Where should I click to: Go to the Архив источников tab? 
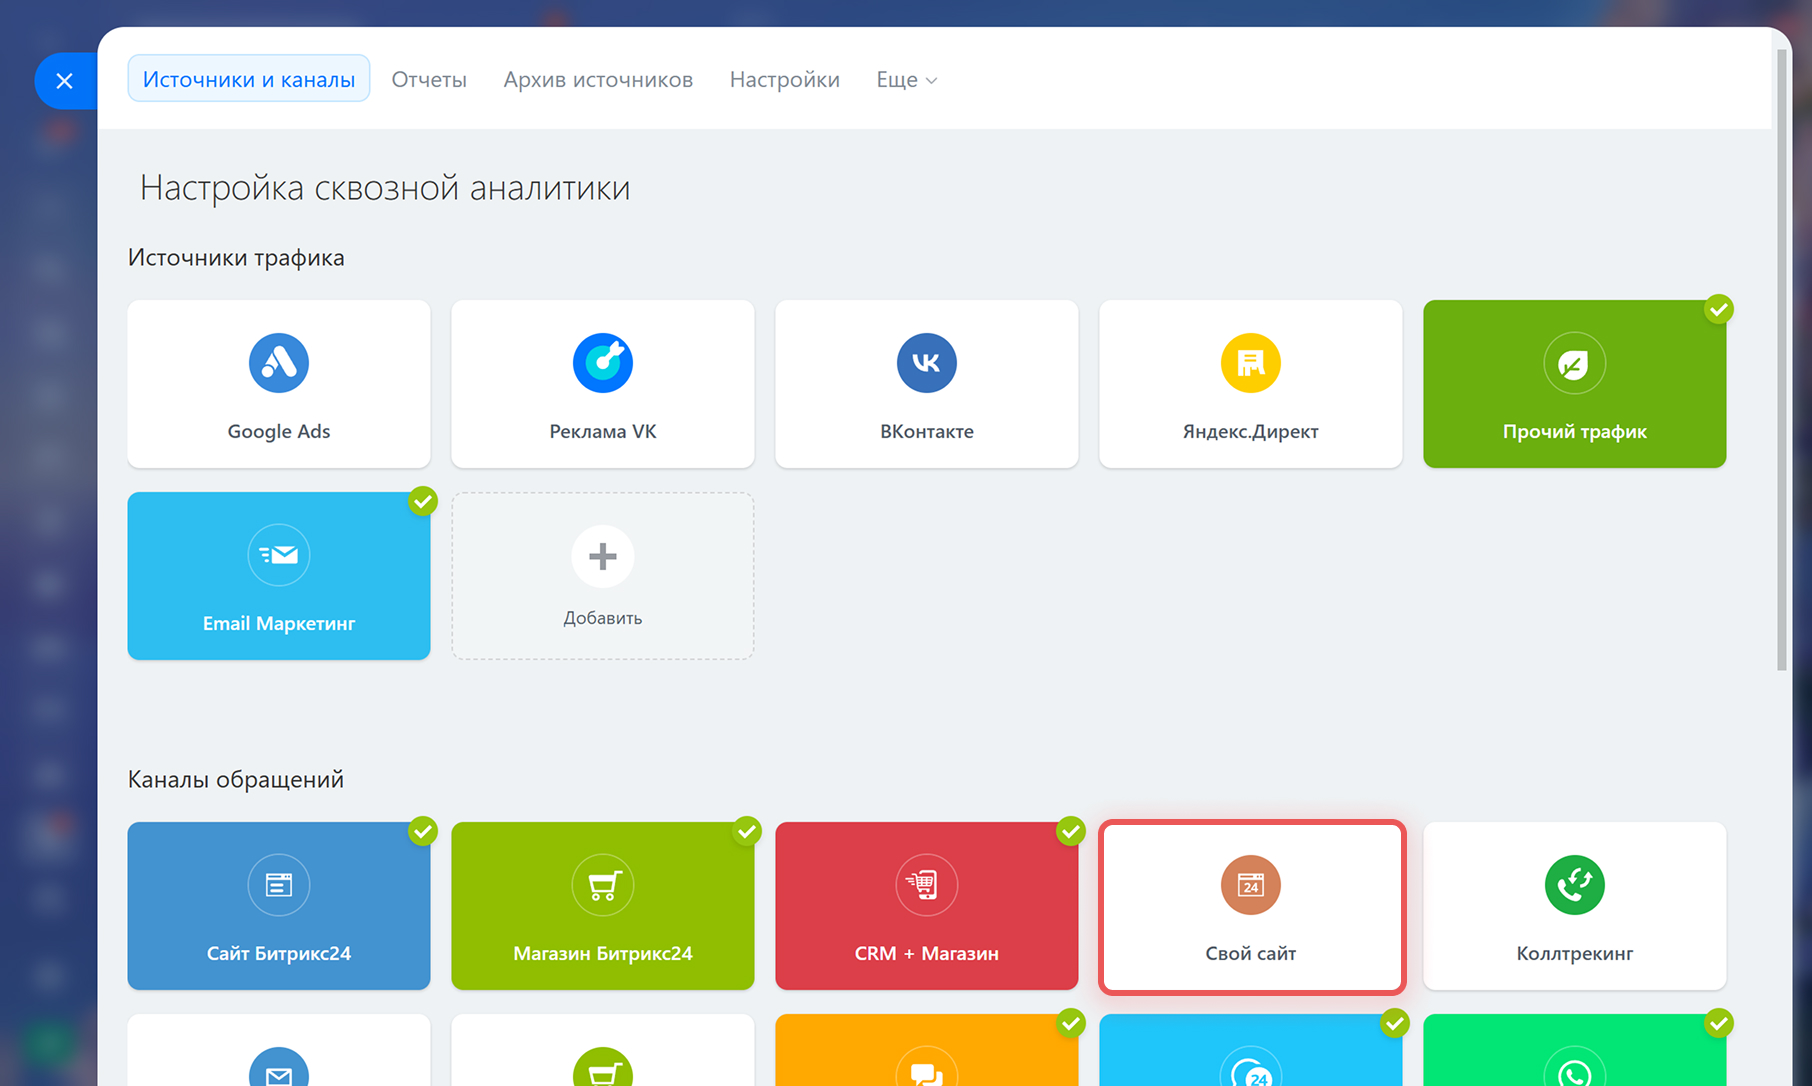click(x=598, y=80)
